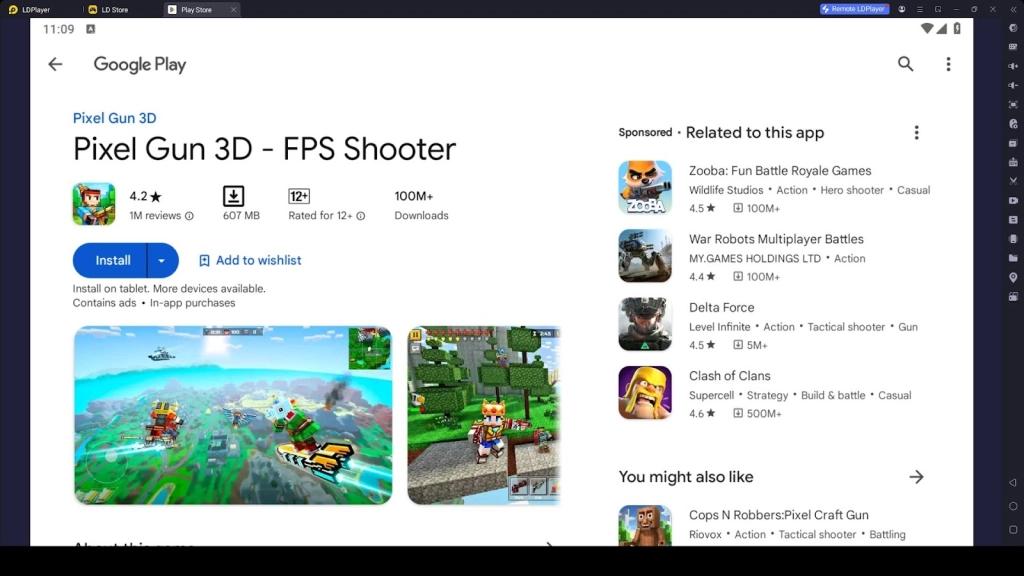
Task: Click the volume up icon in sidebar
Action: 1013,66
